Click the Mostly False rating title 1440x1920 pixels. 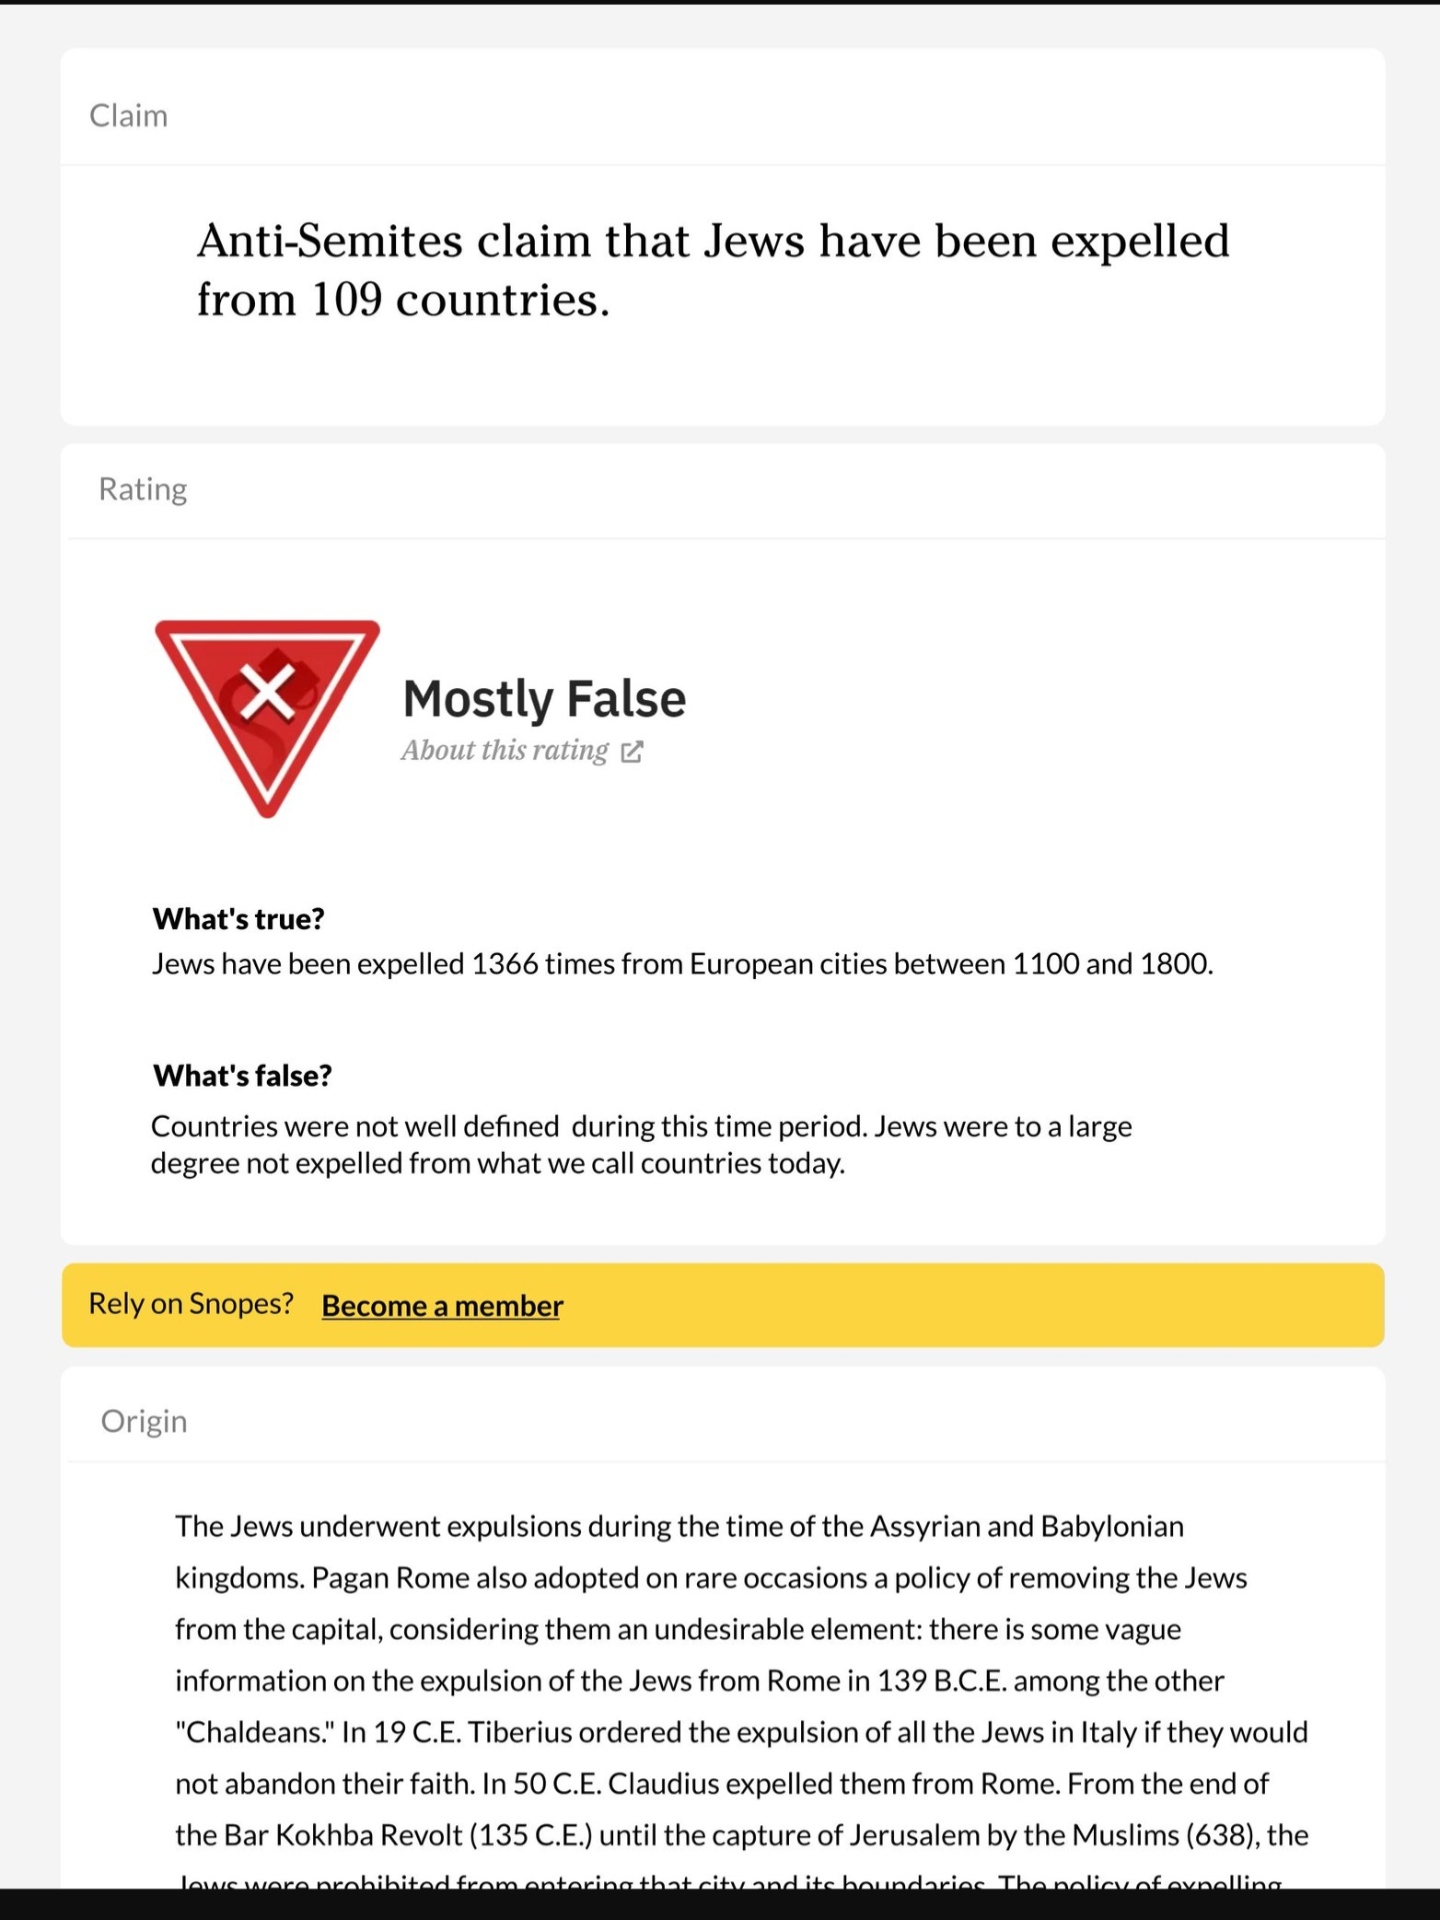(x=544, y=699)
